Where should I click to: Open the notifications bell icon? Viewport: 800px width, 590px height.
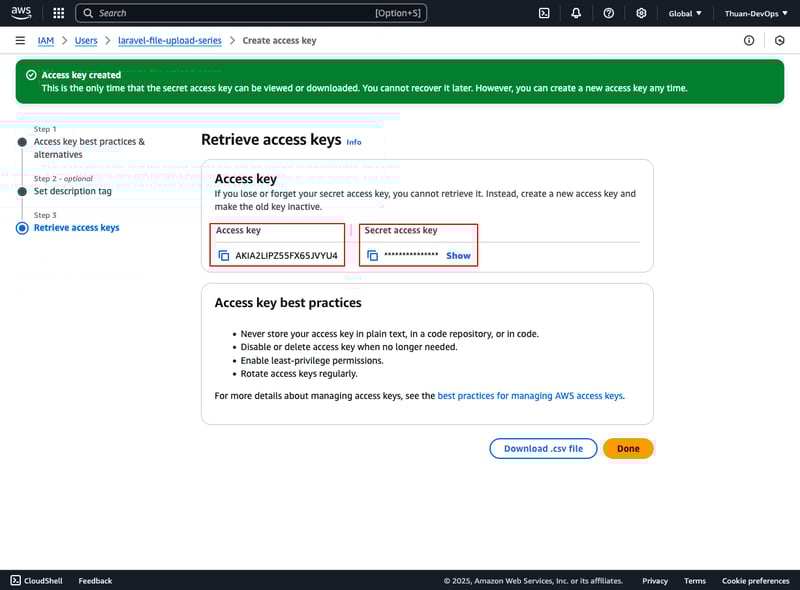point(576,13)
